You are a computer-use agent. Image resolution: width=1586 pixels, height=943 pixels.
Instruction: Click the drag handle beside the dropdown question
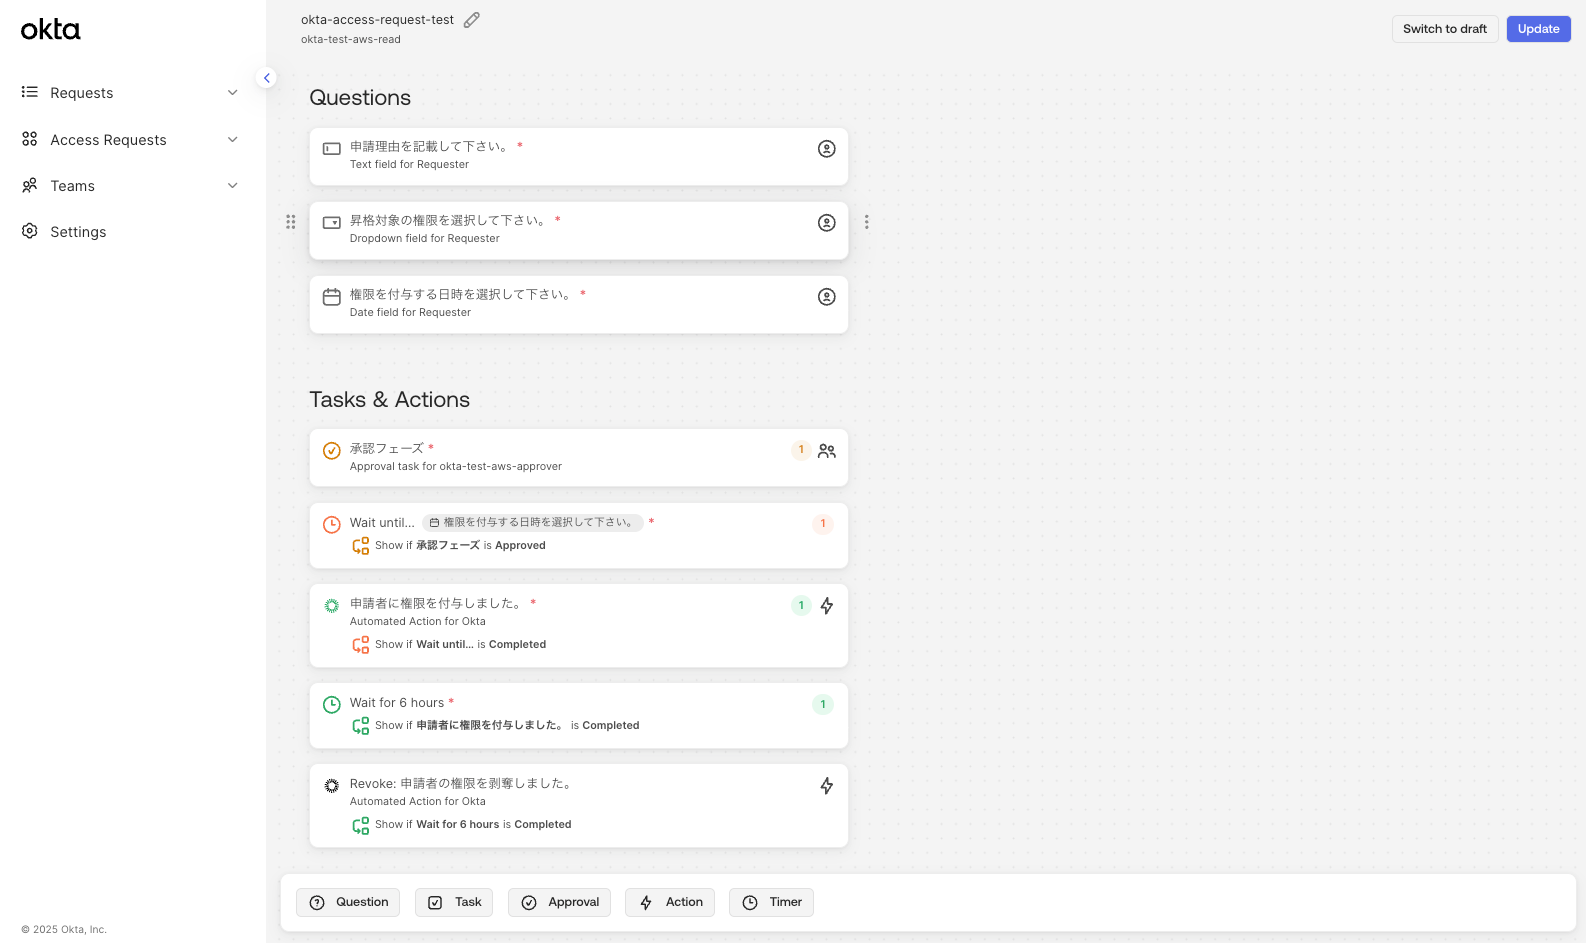pos(291,222)
